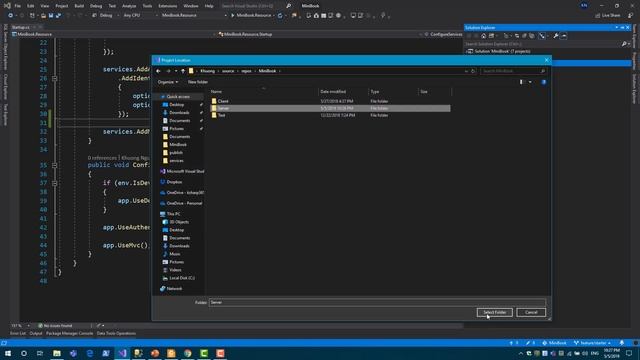This screenshot has height=360, width=640.
Task: Go up one folder level
Action: point(183,71)
